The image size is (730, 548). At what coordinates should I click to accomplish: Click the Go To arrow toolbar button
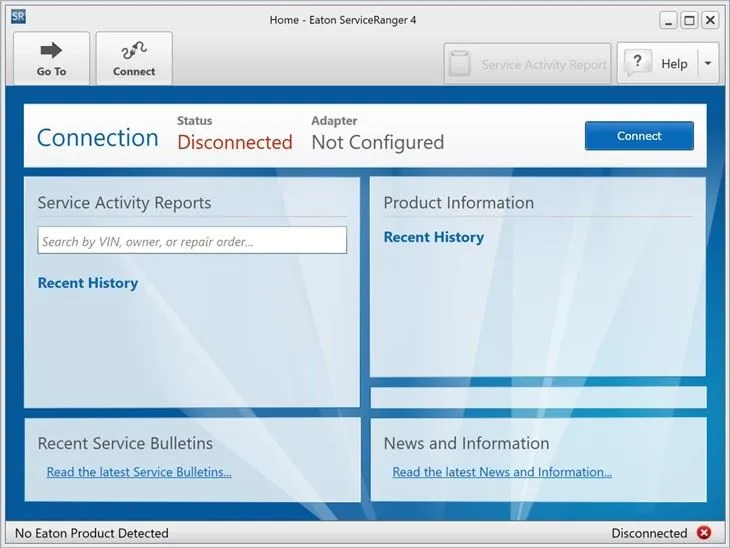point(51,58)
